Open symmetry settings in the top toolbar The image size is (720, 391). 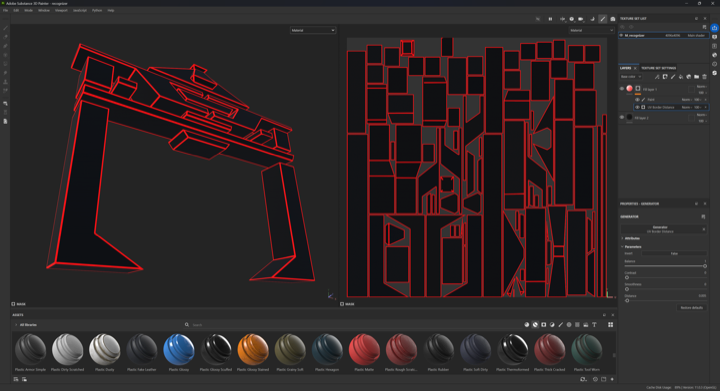tap(562, 19)
